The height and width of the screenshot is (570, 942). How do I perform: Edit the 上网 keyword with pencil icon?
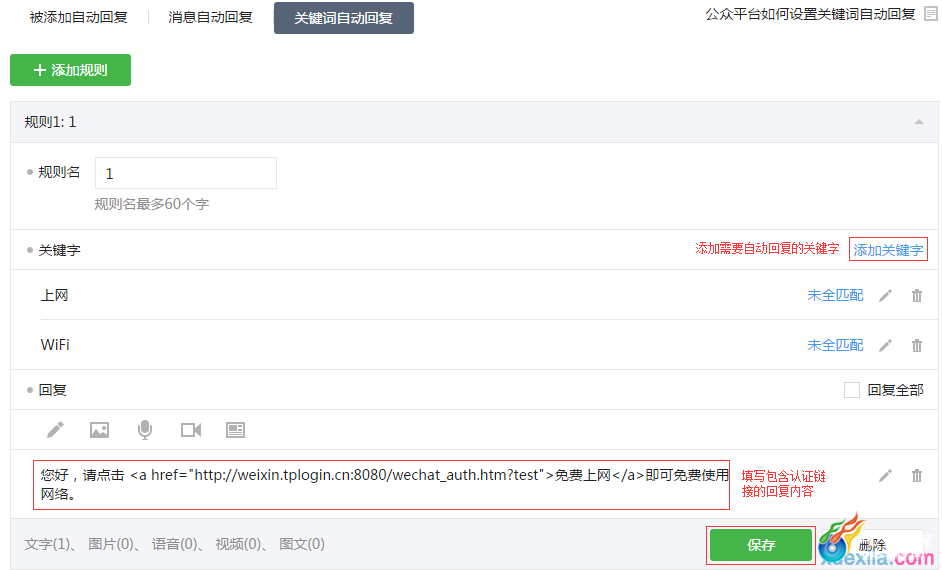(886, 296)
